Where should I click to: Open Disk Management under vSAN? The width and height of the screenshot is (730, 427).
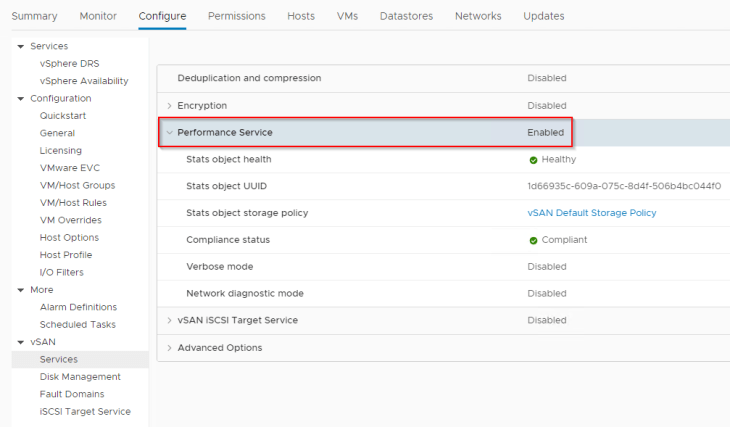pos(80,377)
